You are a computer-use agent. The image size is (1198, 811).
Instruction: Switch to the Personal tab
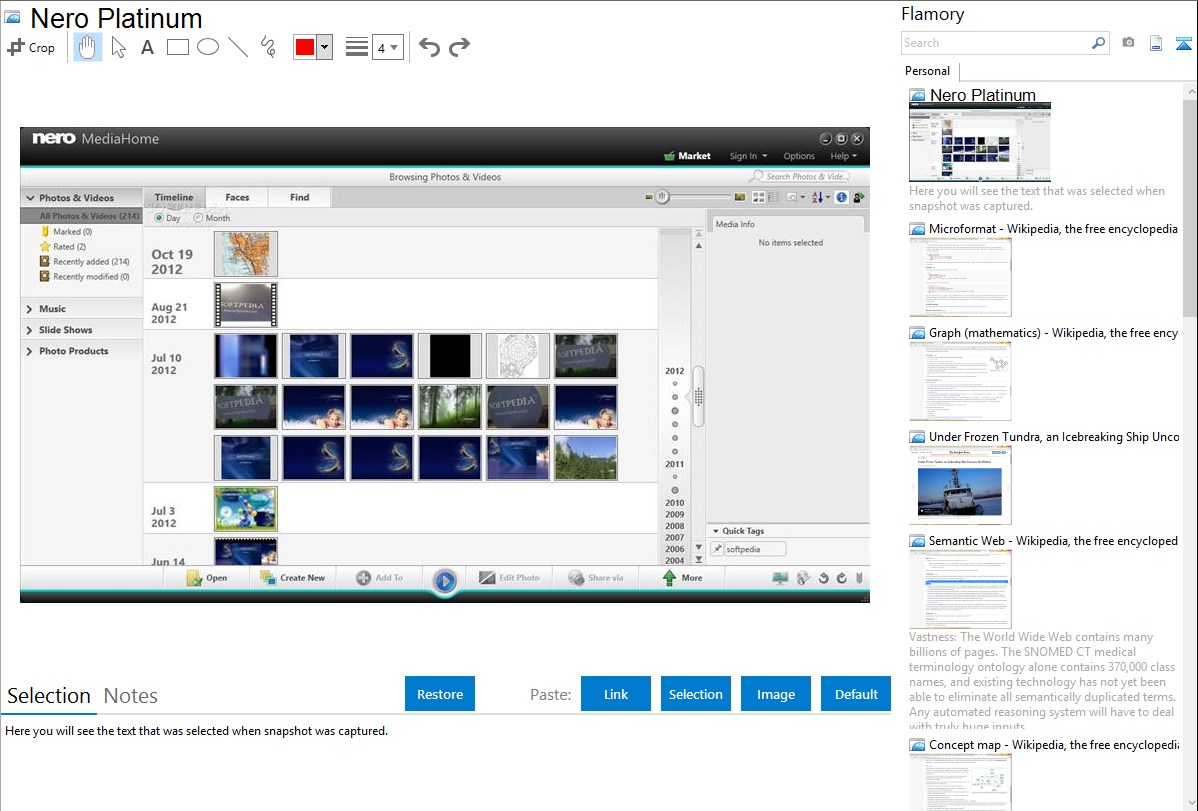pyautogui.click(x=928, y=71)
